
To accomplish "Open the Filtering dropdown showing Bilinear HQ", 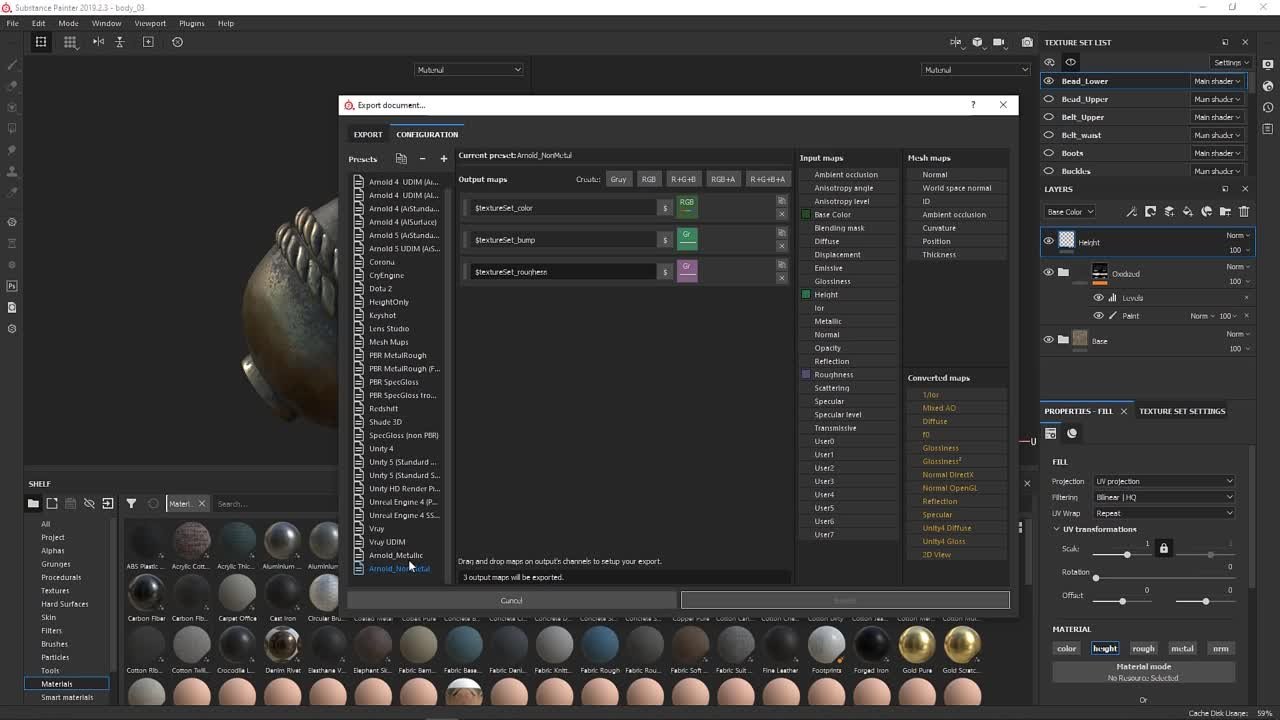I will [x=1164, y=497].
